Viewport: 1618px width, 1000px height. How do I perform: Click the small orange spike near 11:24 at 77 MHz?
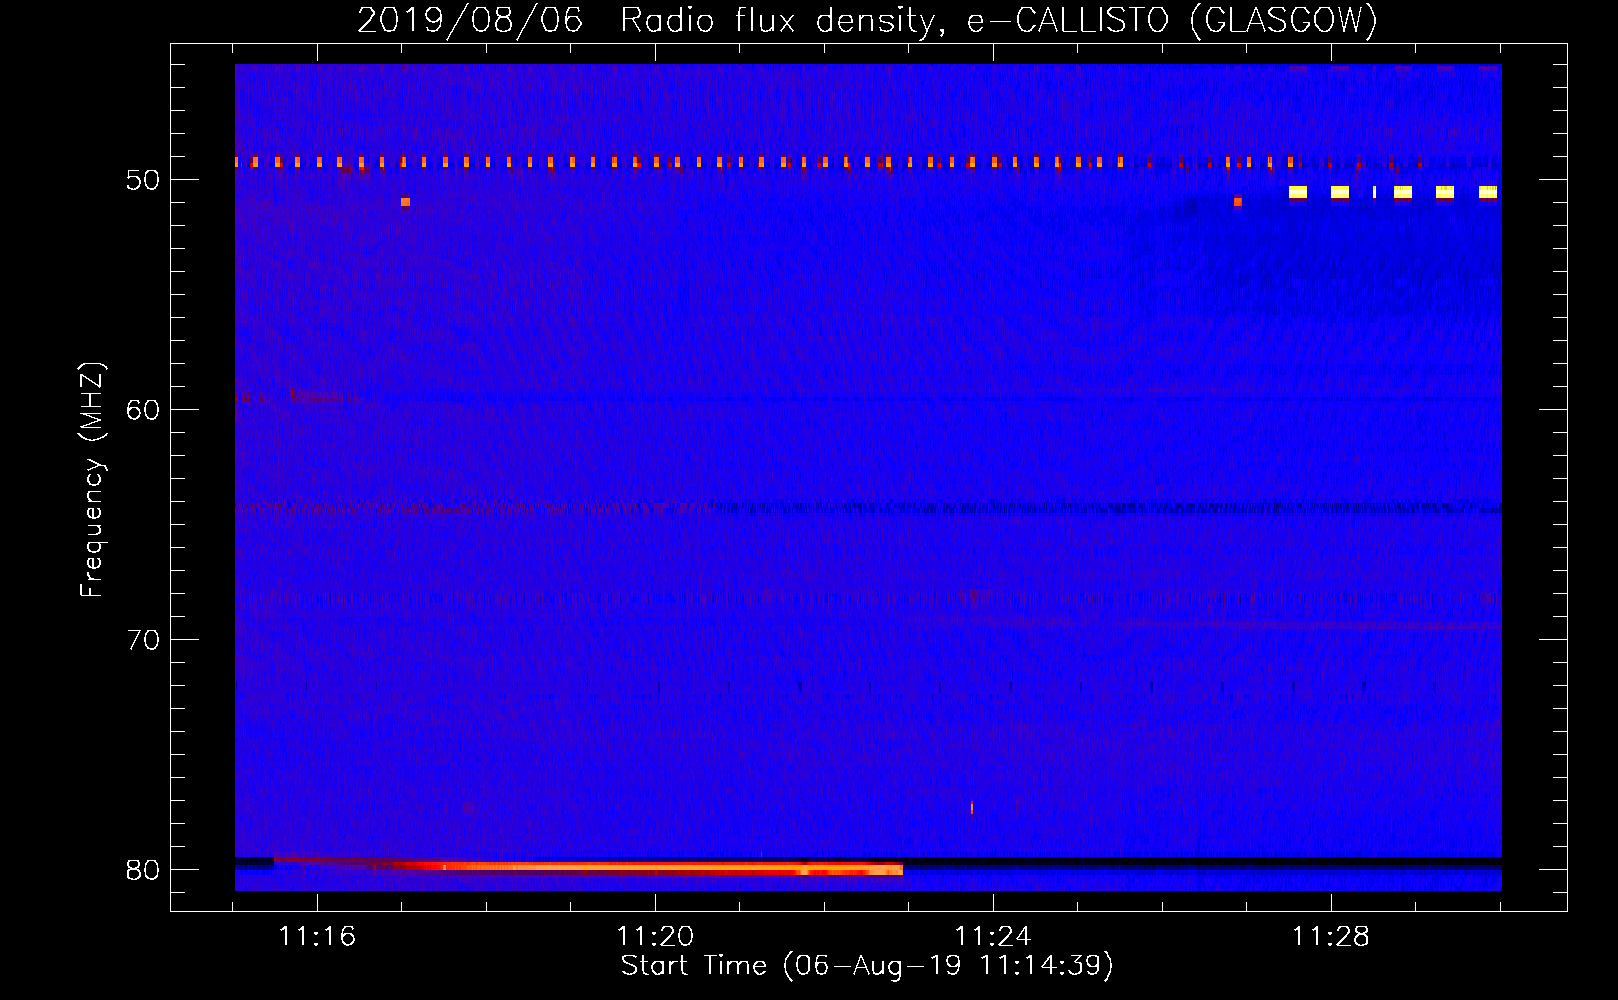tap(972, 808)
